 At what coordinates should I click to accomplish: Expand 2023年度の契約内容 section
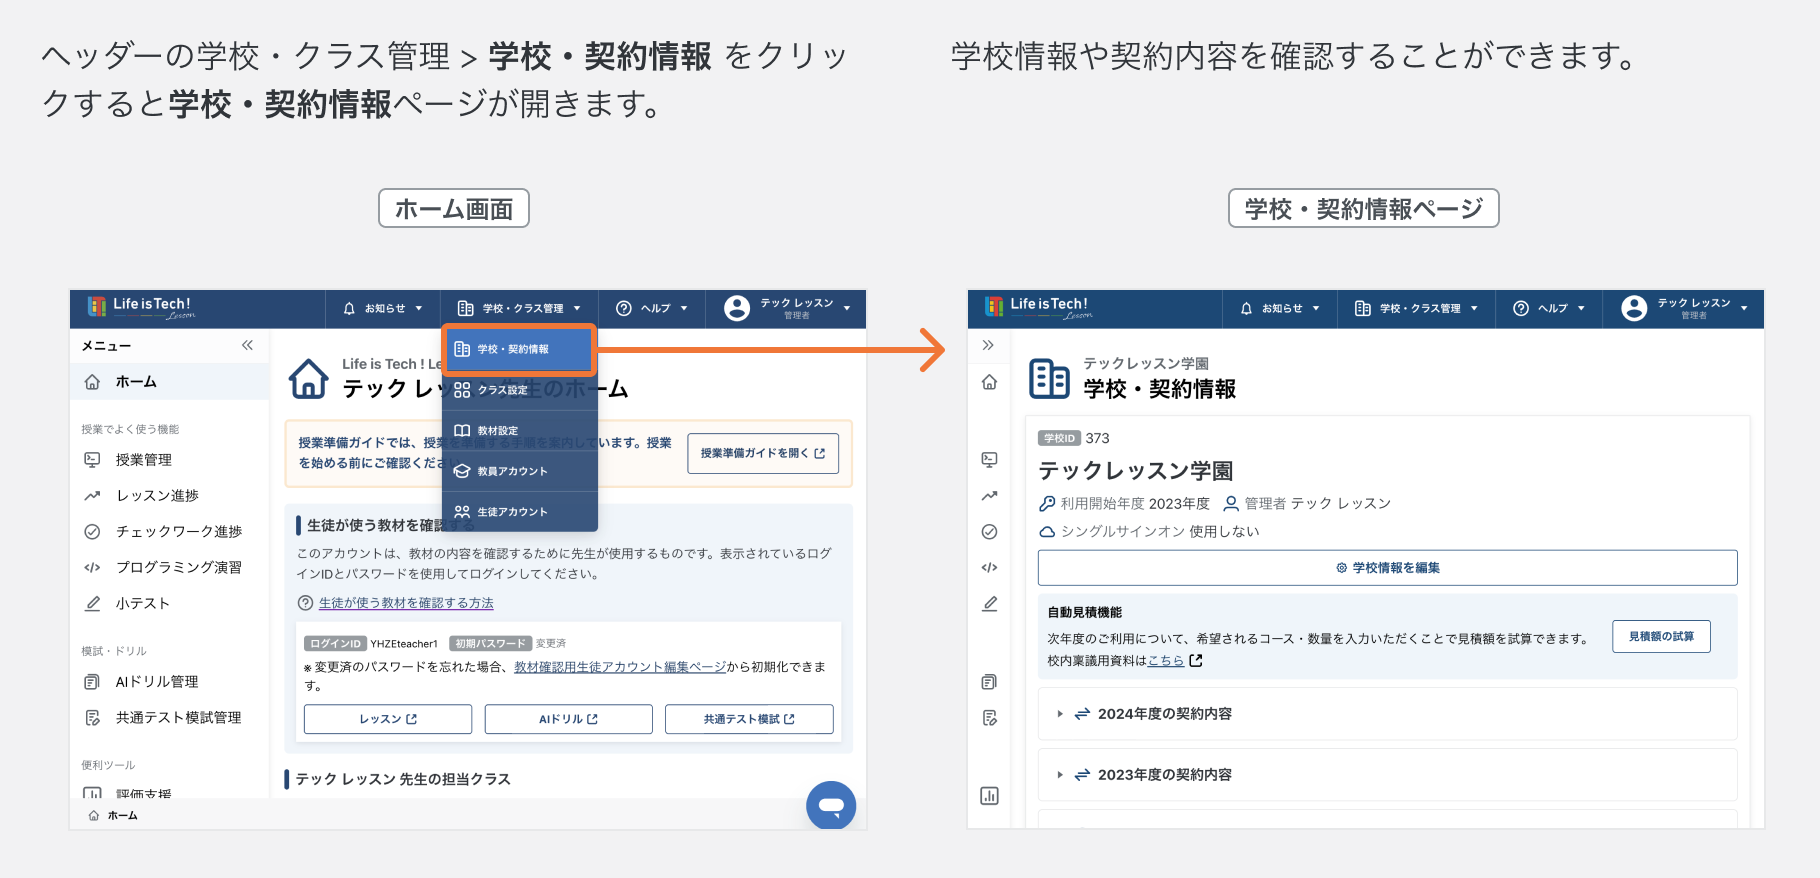pyautogui.click(x=1388, y=775)
